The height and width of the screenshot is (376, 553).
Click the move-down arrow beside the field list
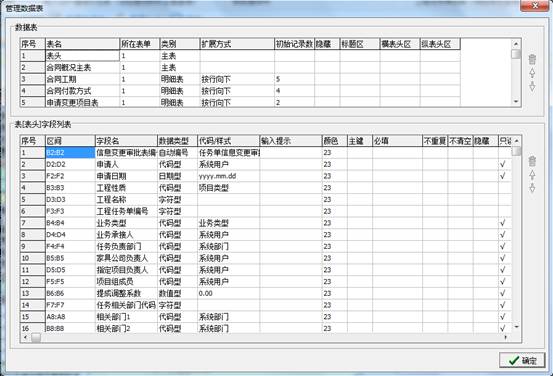pyautogui.click(x=532, y=188)
